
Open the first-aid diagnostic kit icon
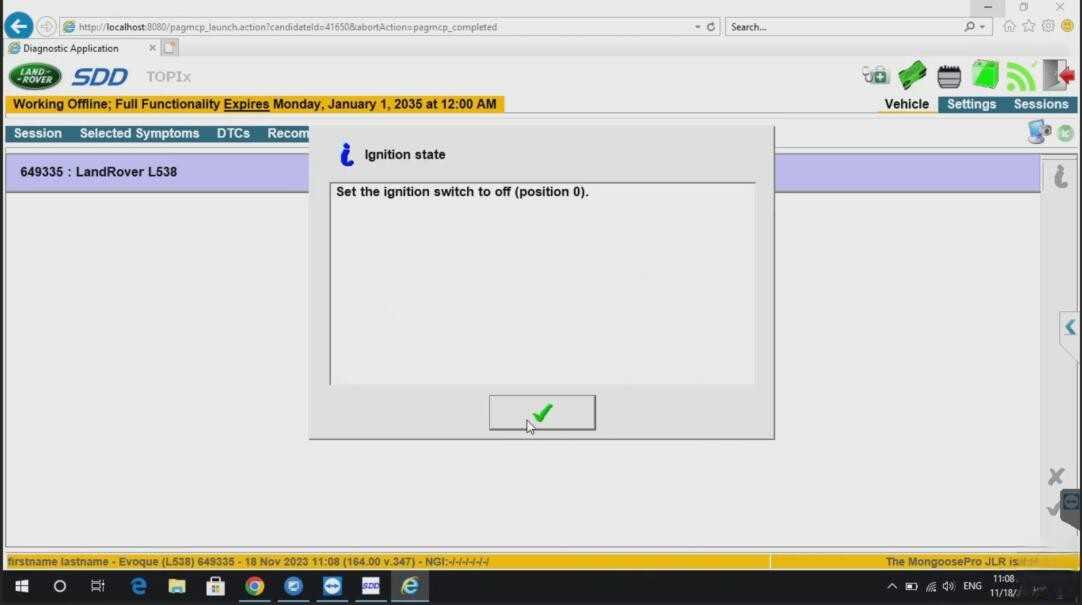pos(875,75)
